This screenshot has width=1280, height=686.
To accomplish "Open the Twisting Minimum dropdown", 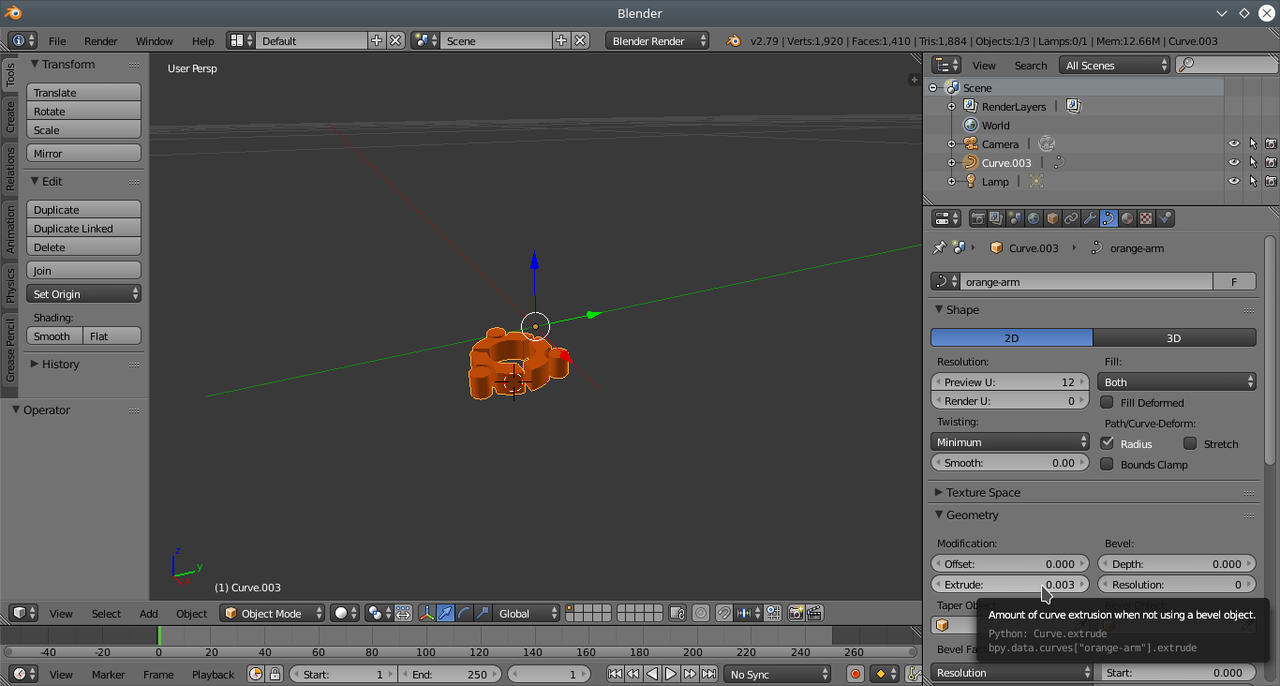I will click(x=1010, y=442).
